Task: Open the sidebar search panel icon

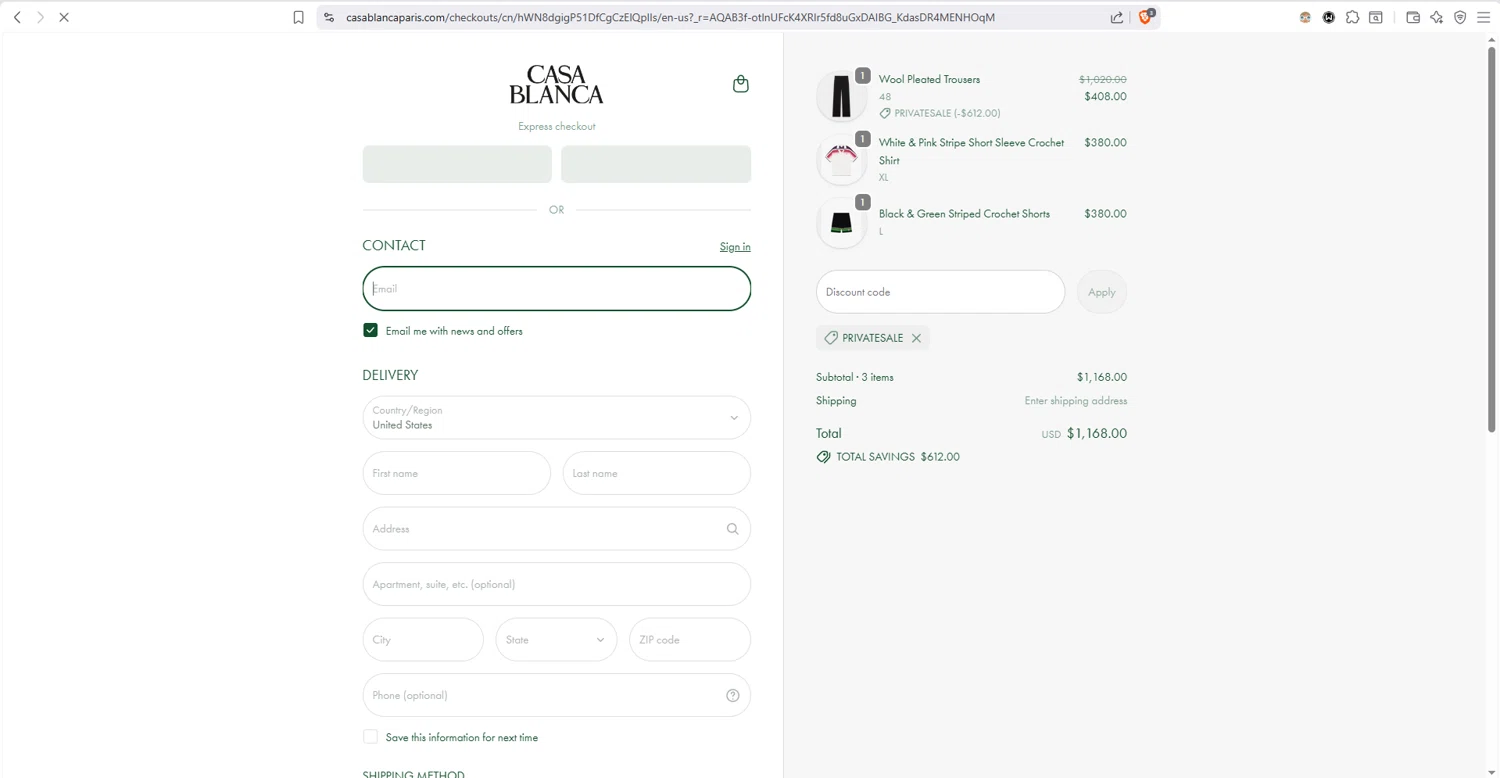Action: (1376, 17)
